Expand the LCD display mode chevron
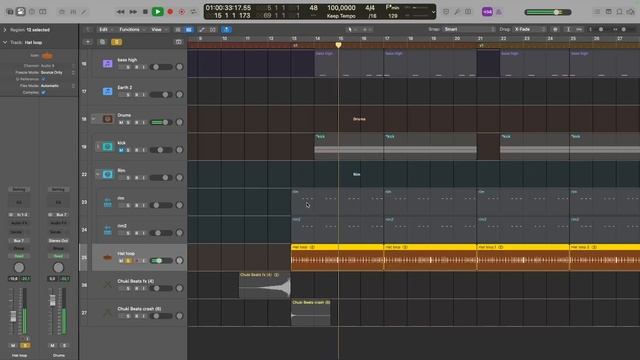The image size is (640, 360). [x=433, y=12]
